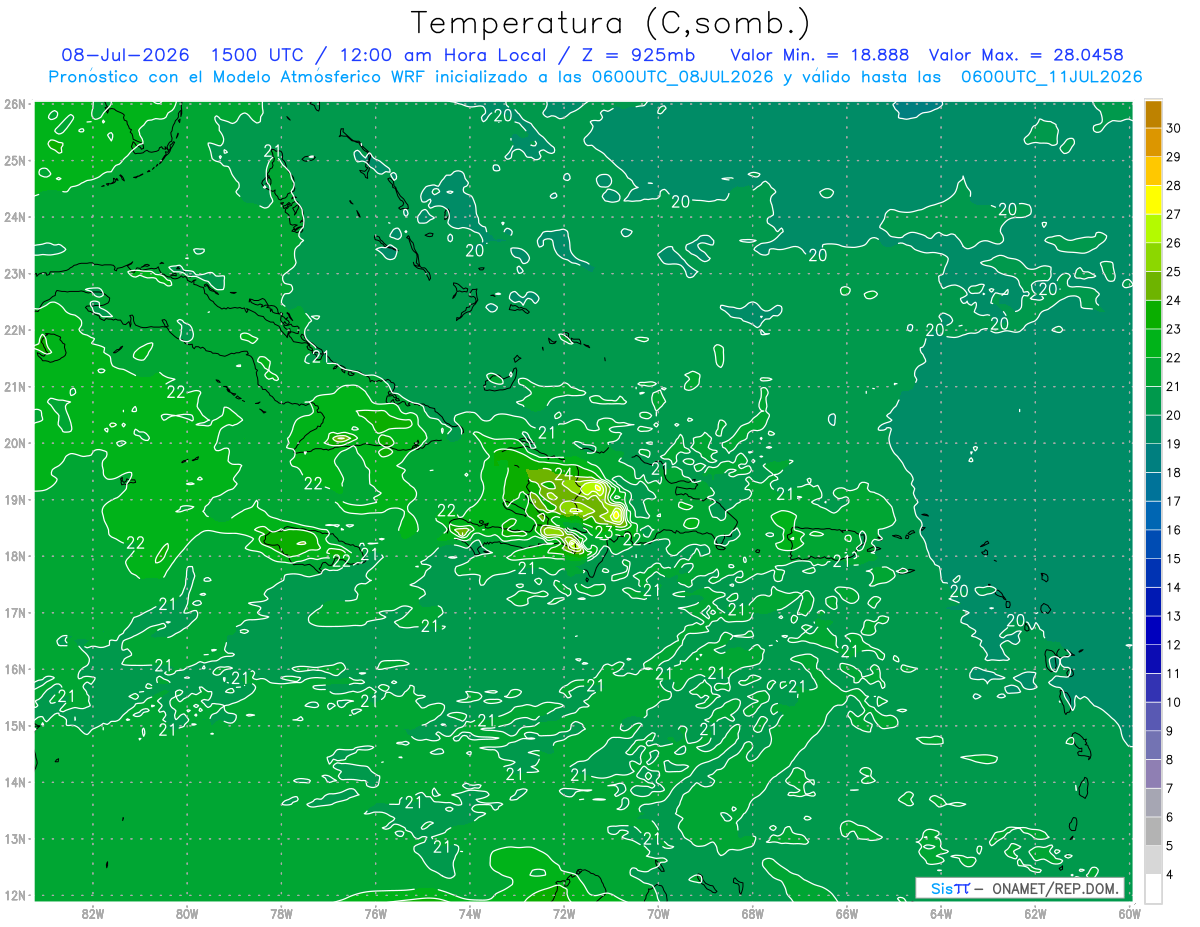1200x927 pixels.
Task: Click the legend value label '27'
Action: (x=1173, y=214)
